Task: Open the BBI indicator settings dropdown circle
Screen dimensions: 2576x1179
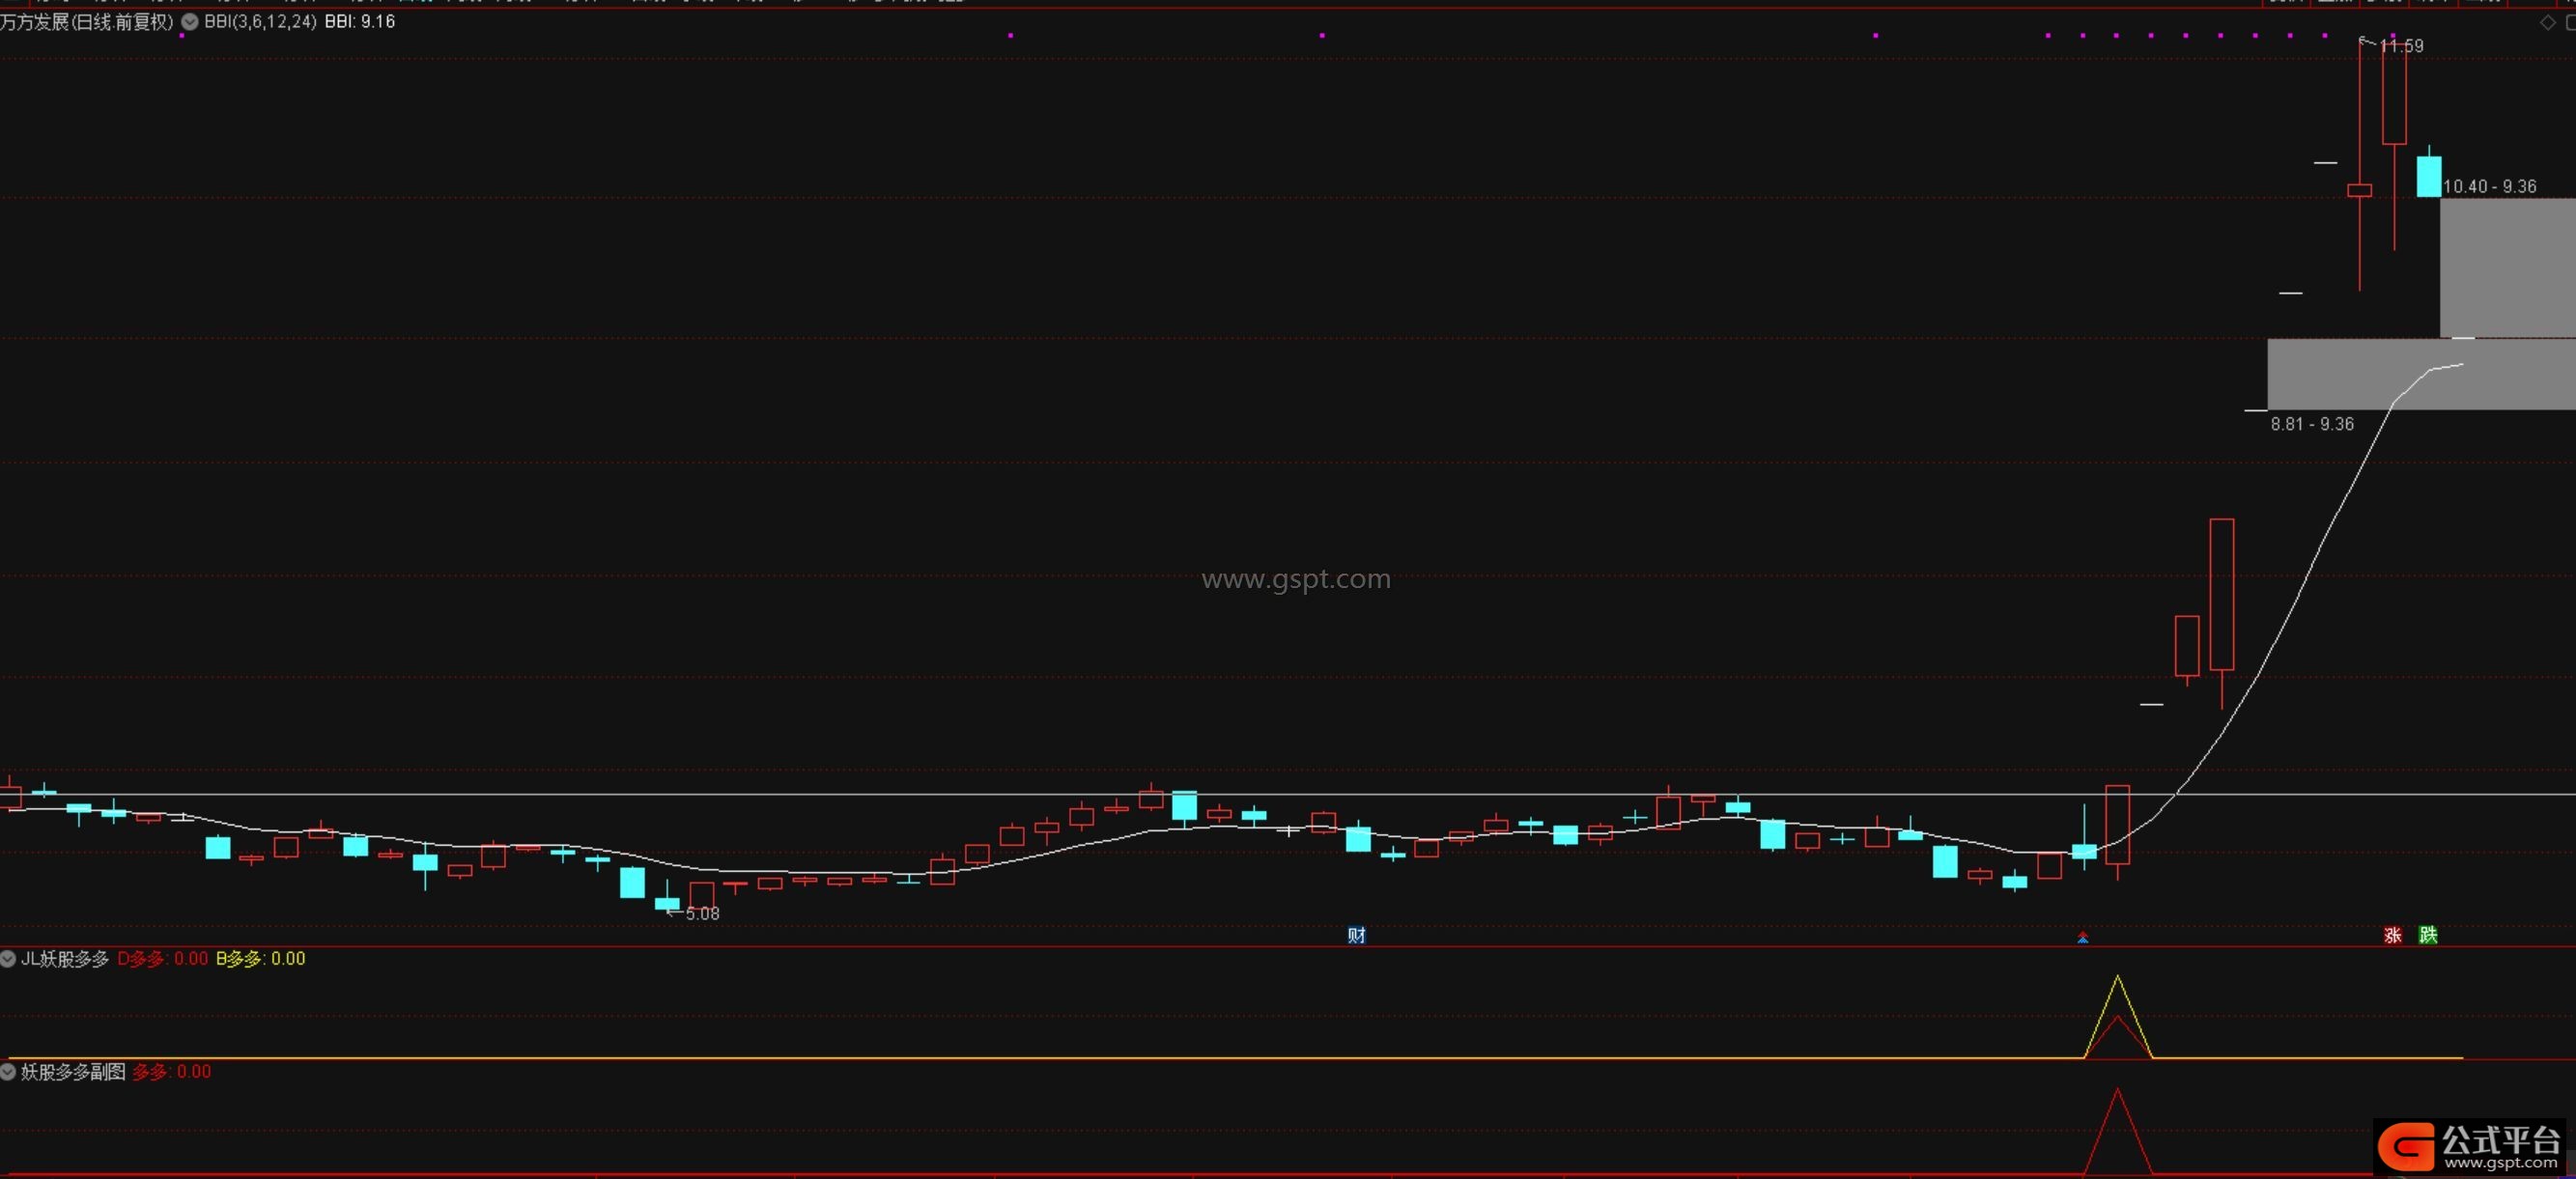Action: point(190,22)
